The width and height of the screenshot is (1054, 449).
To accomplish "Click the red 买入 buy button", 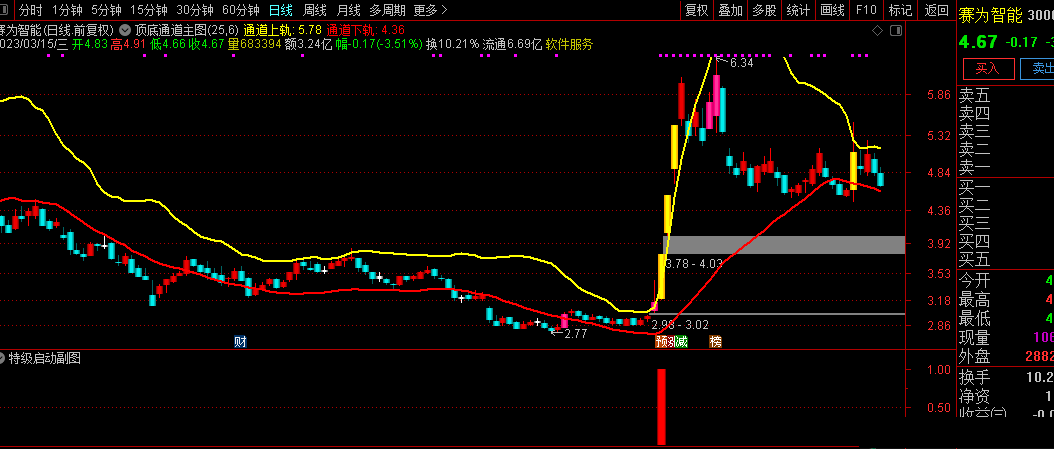I will (x=987, y=69).
